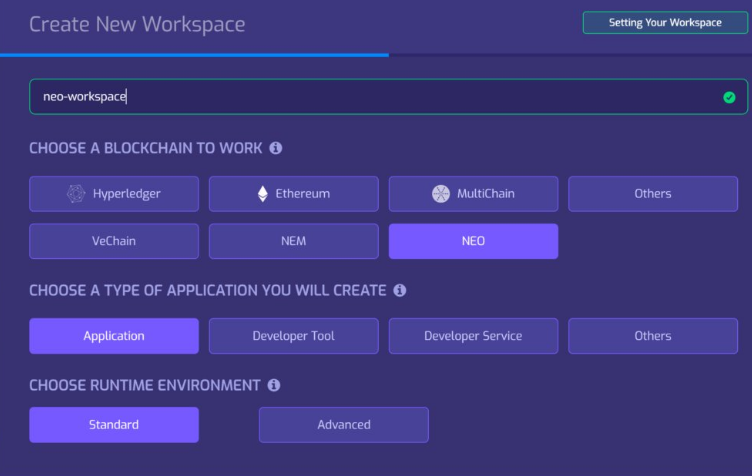
Task: Choose Others in application type section
Action: (x=653, y=336)
